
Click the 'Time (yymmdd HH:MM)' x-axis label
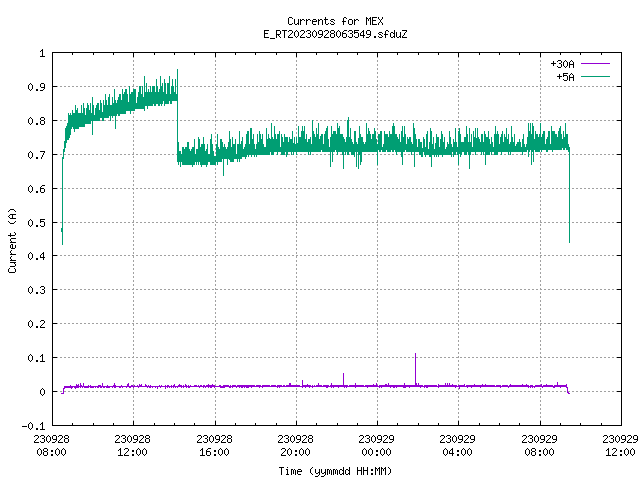pyautogui.click(x=335, y=471)
